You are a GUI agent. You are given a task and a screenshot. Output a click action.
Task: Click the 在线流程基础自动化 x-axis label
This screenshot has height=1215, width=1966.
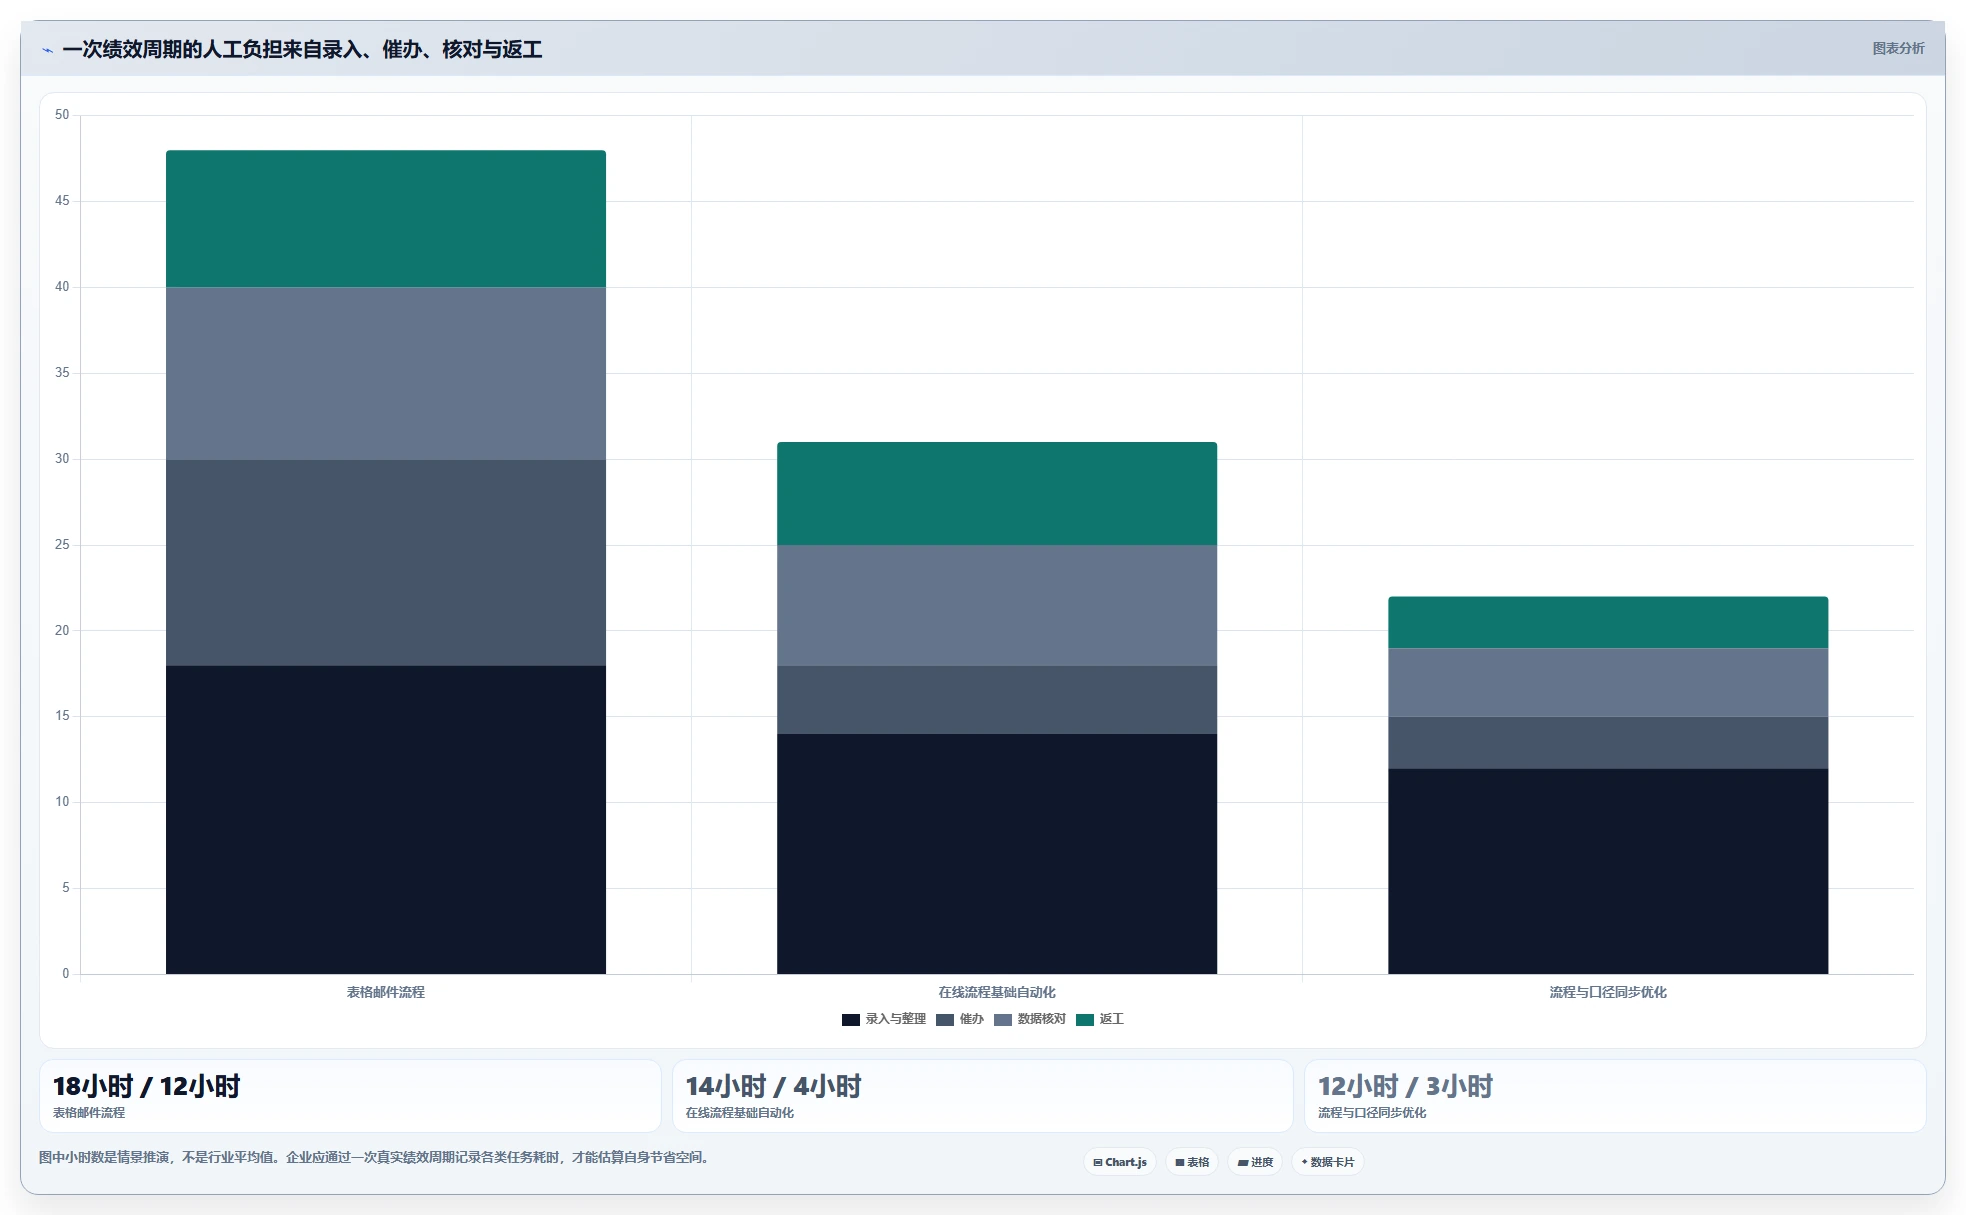(997, 992)
